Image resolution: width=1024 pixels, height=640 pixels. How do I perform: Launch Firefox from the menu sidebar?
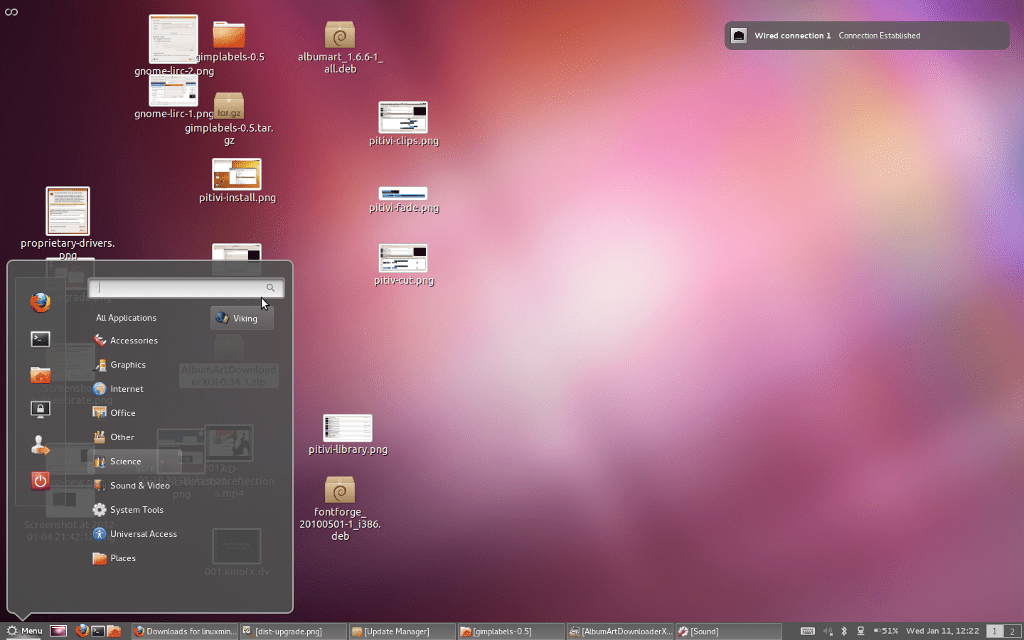coord(40,302)
